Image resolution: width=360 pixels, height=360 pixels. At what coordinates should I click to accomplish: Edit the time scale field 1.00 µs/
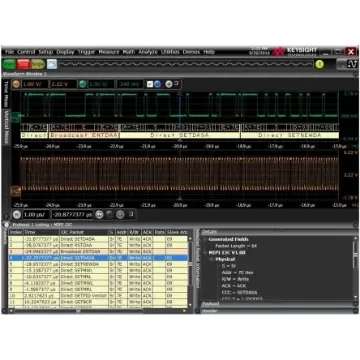[x=36, y=215]
